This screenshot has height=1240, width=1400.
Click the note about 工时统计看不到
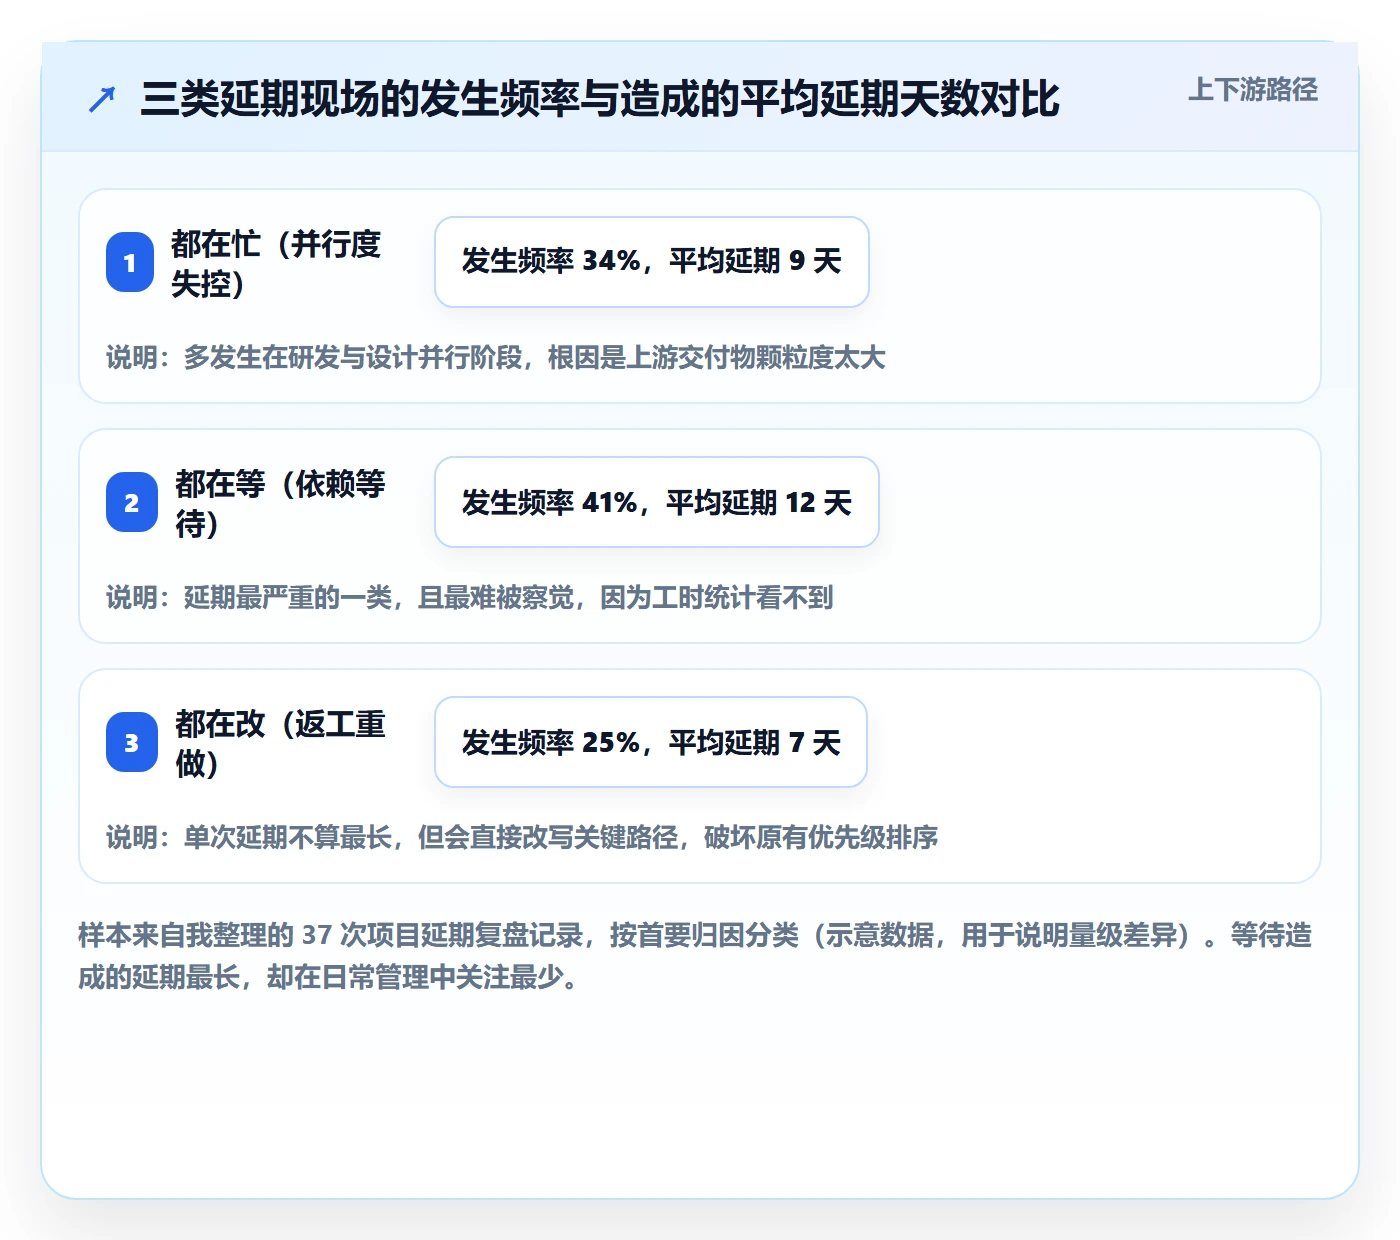point(470,598)
